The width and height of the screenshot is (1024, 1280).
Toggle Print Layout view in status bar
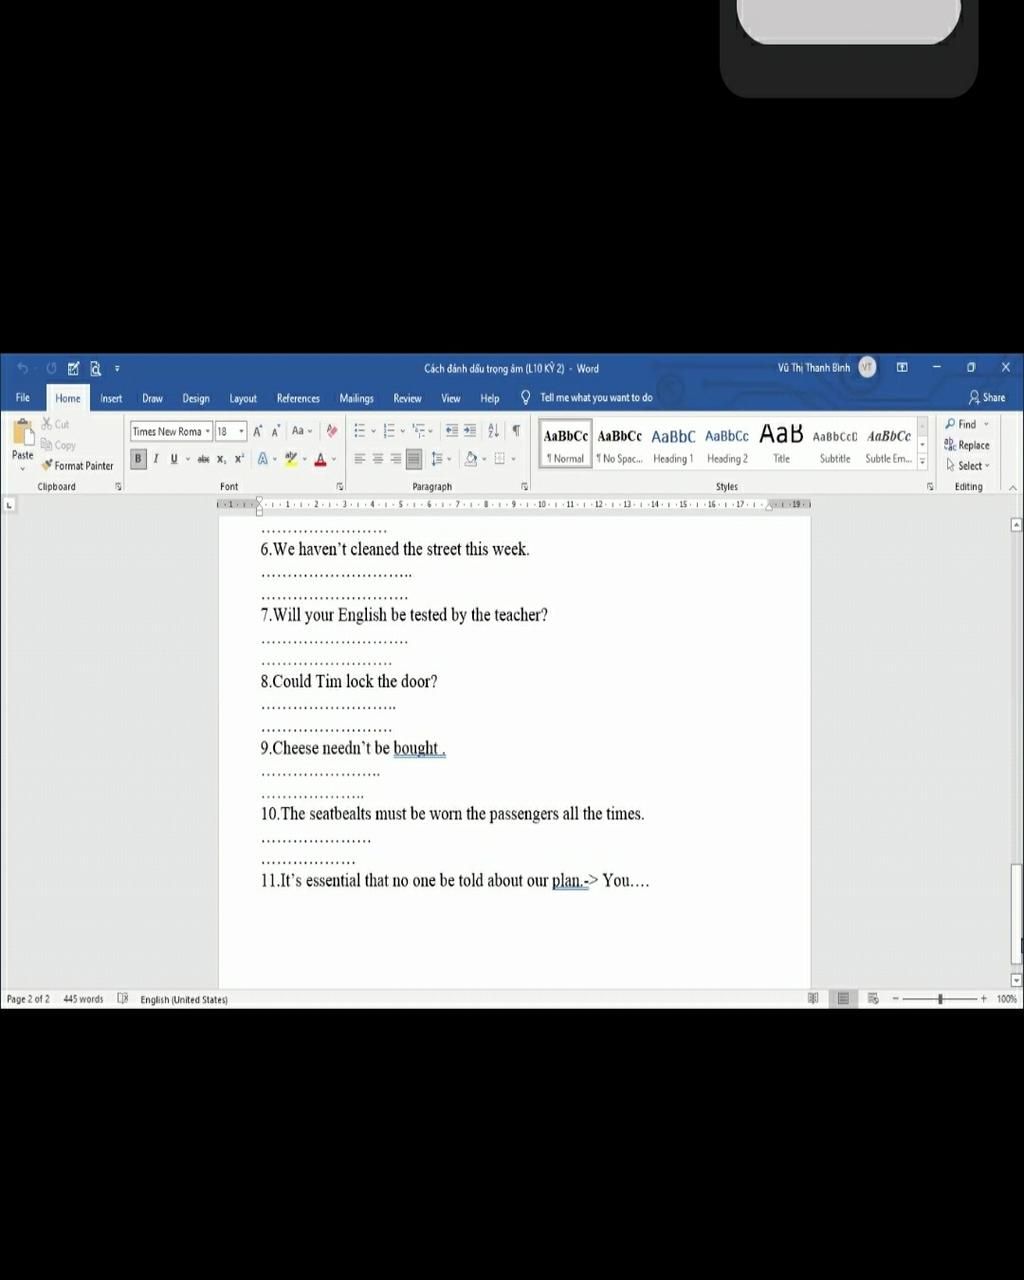[x=843, y=998]
